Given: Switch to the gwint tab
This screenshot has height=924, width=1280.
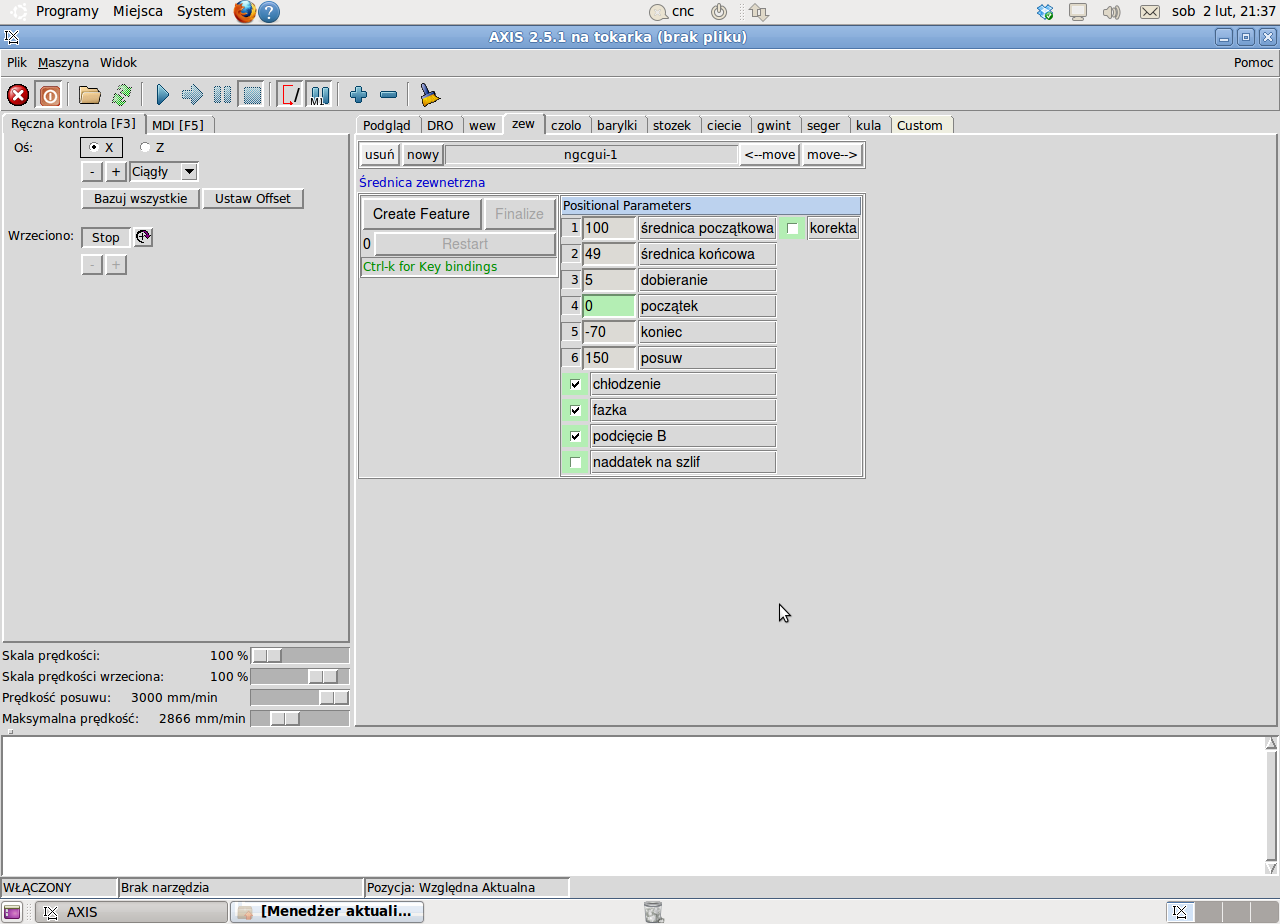Looking at the screenshot, I should (774, 125).
